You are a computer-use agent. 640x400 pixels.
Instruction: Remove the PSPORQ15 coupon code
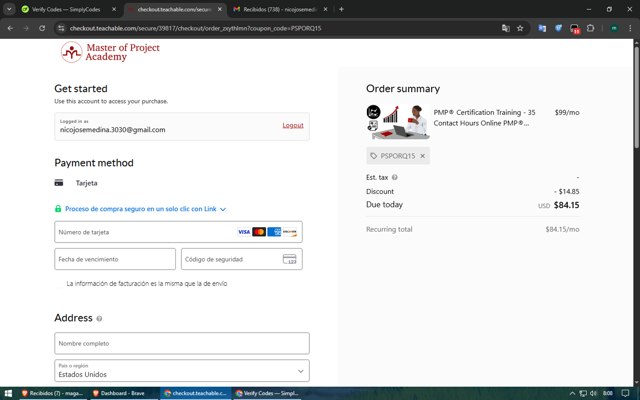coord(422,156)
